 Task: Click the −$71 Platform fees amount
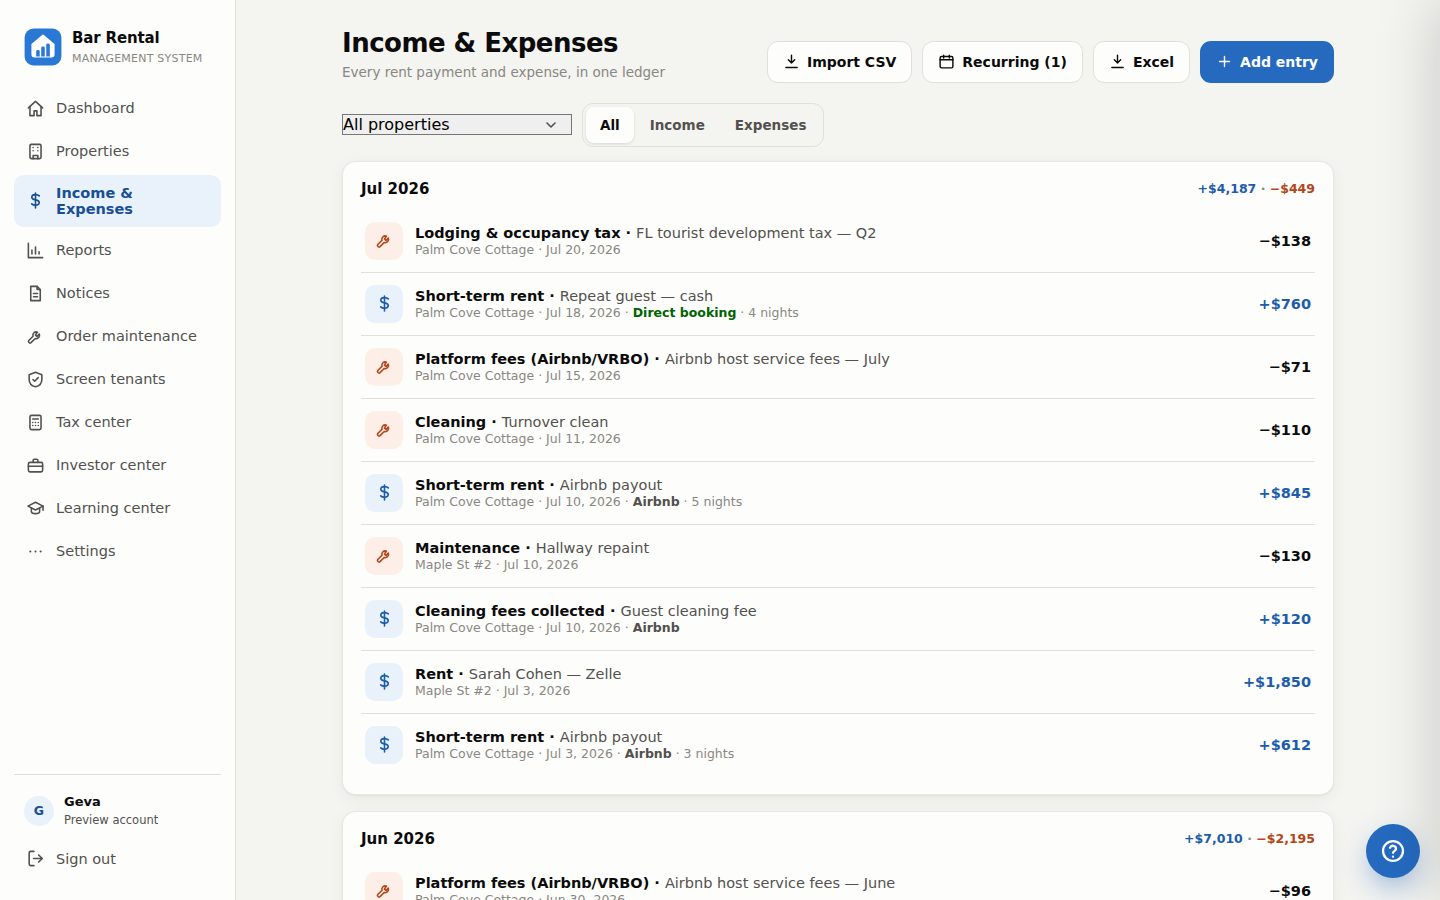click(1290, 367)
